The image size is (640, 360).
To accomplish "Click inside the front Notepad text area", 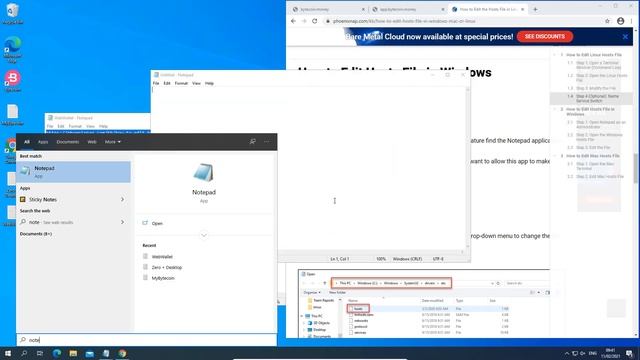I will pyautogui.click(x=310, y=169).
